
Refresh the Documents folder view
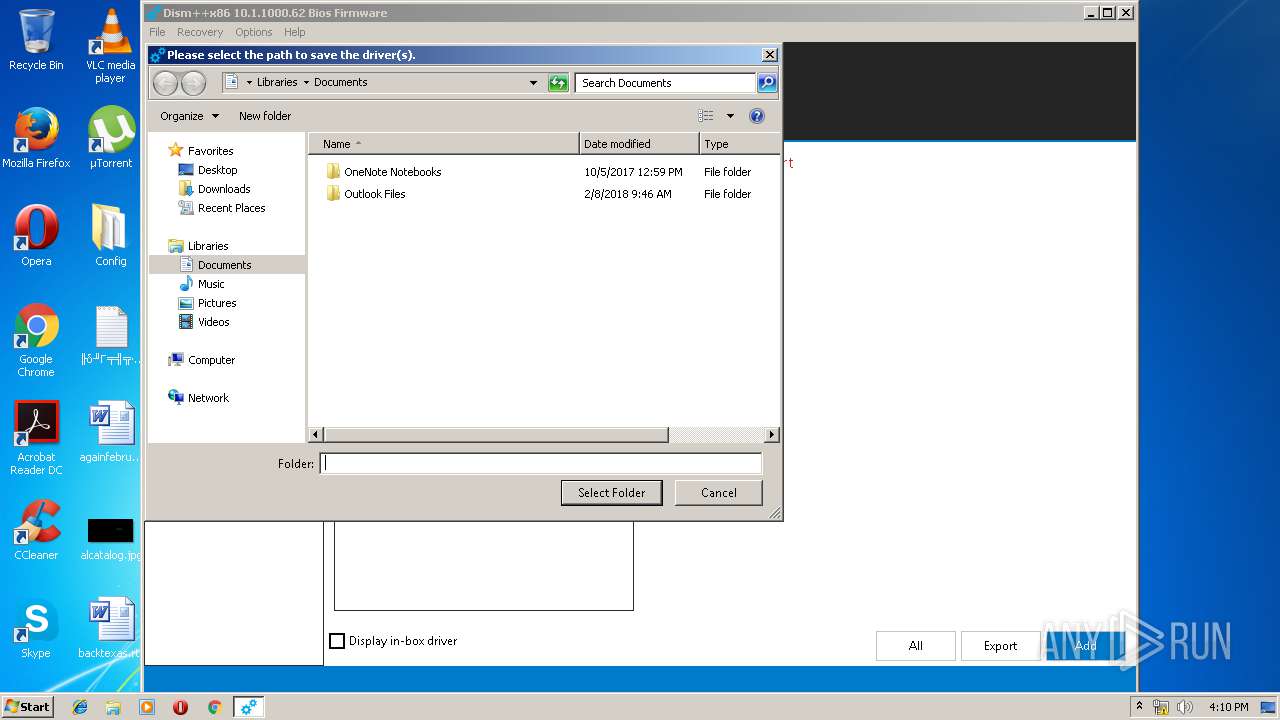559,83
